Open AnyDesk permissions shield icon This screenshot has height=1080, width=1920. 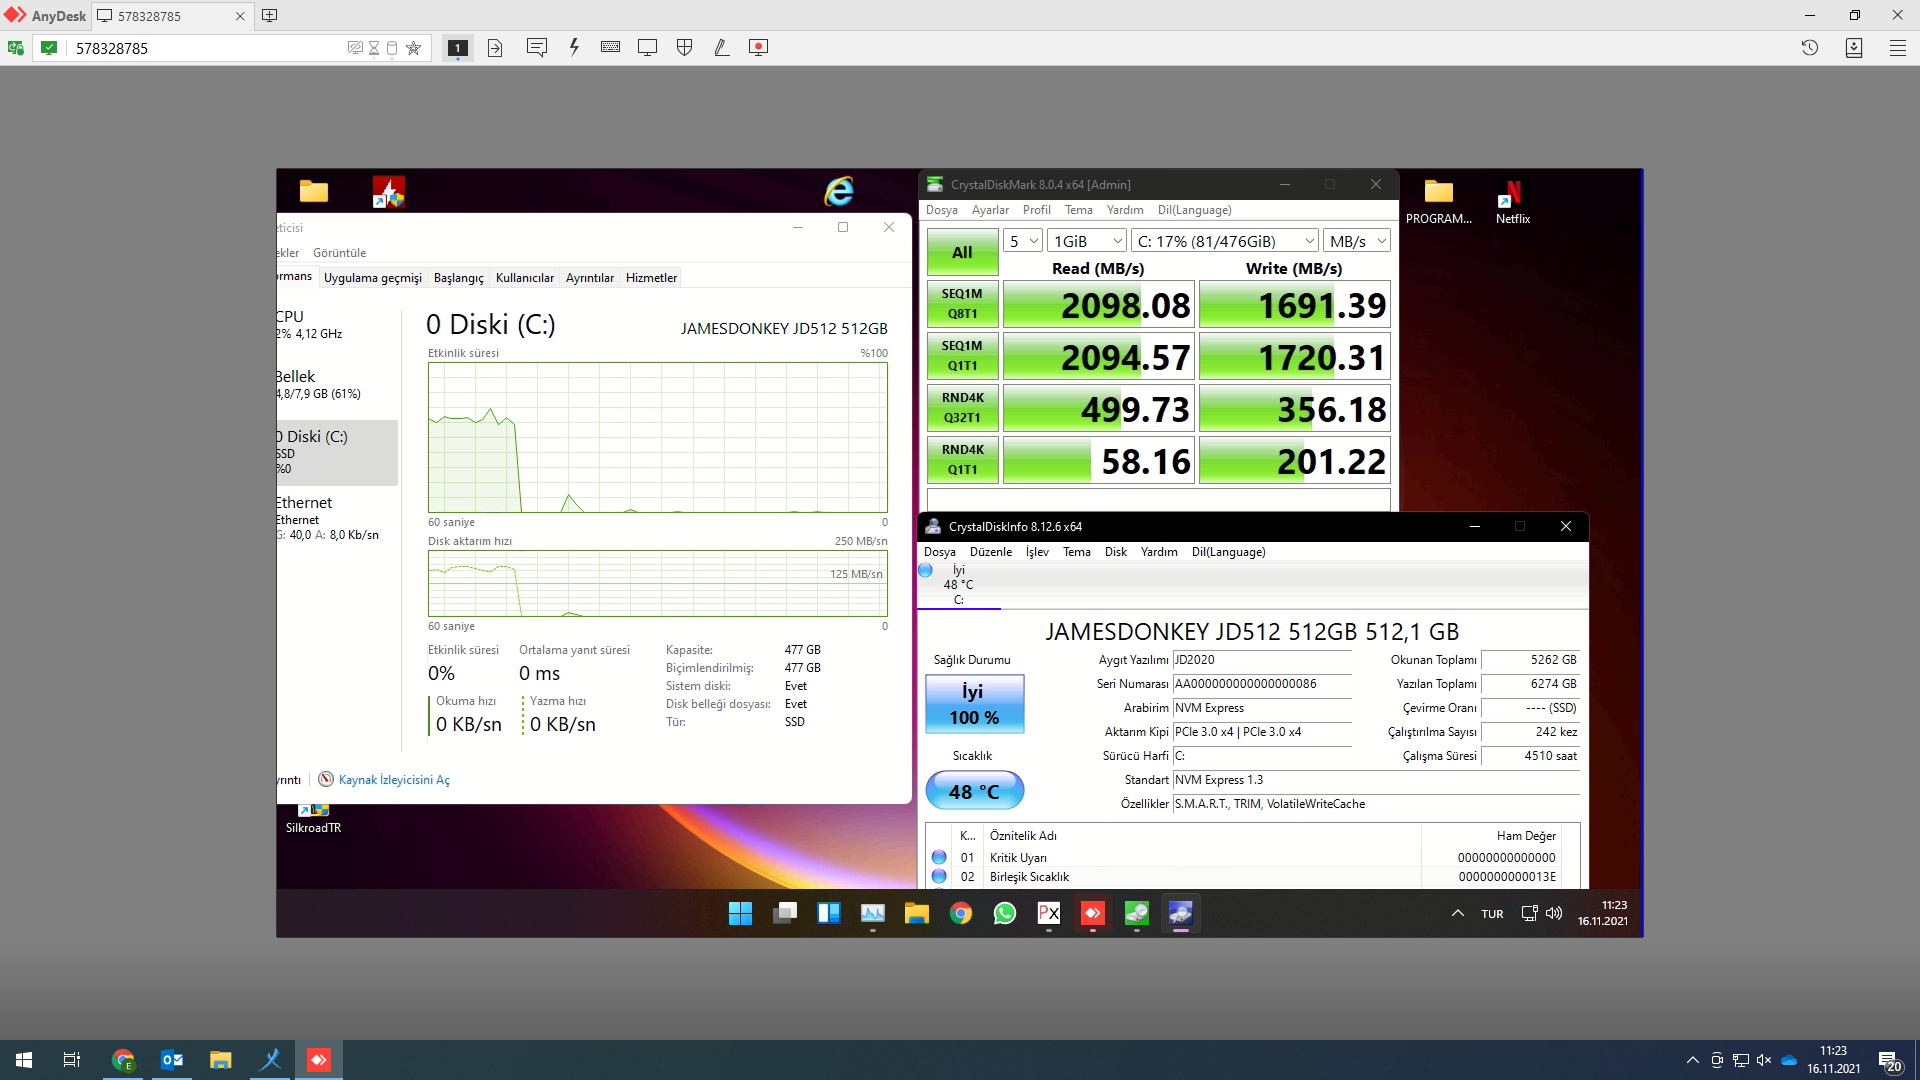(x=684, y=47)
